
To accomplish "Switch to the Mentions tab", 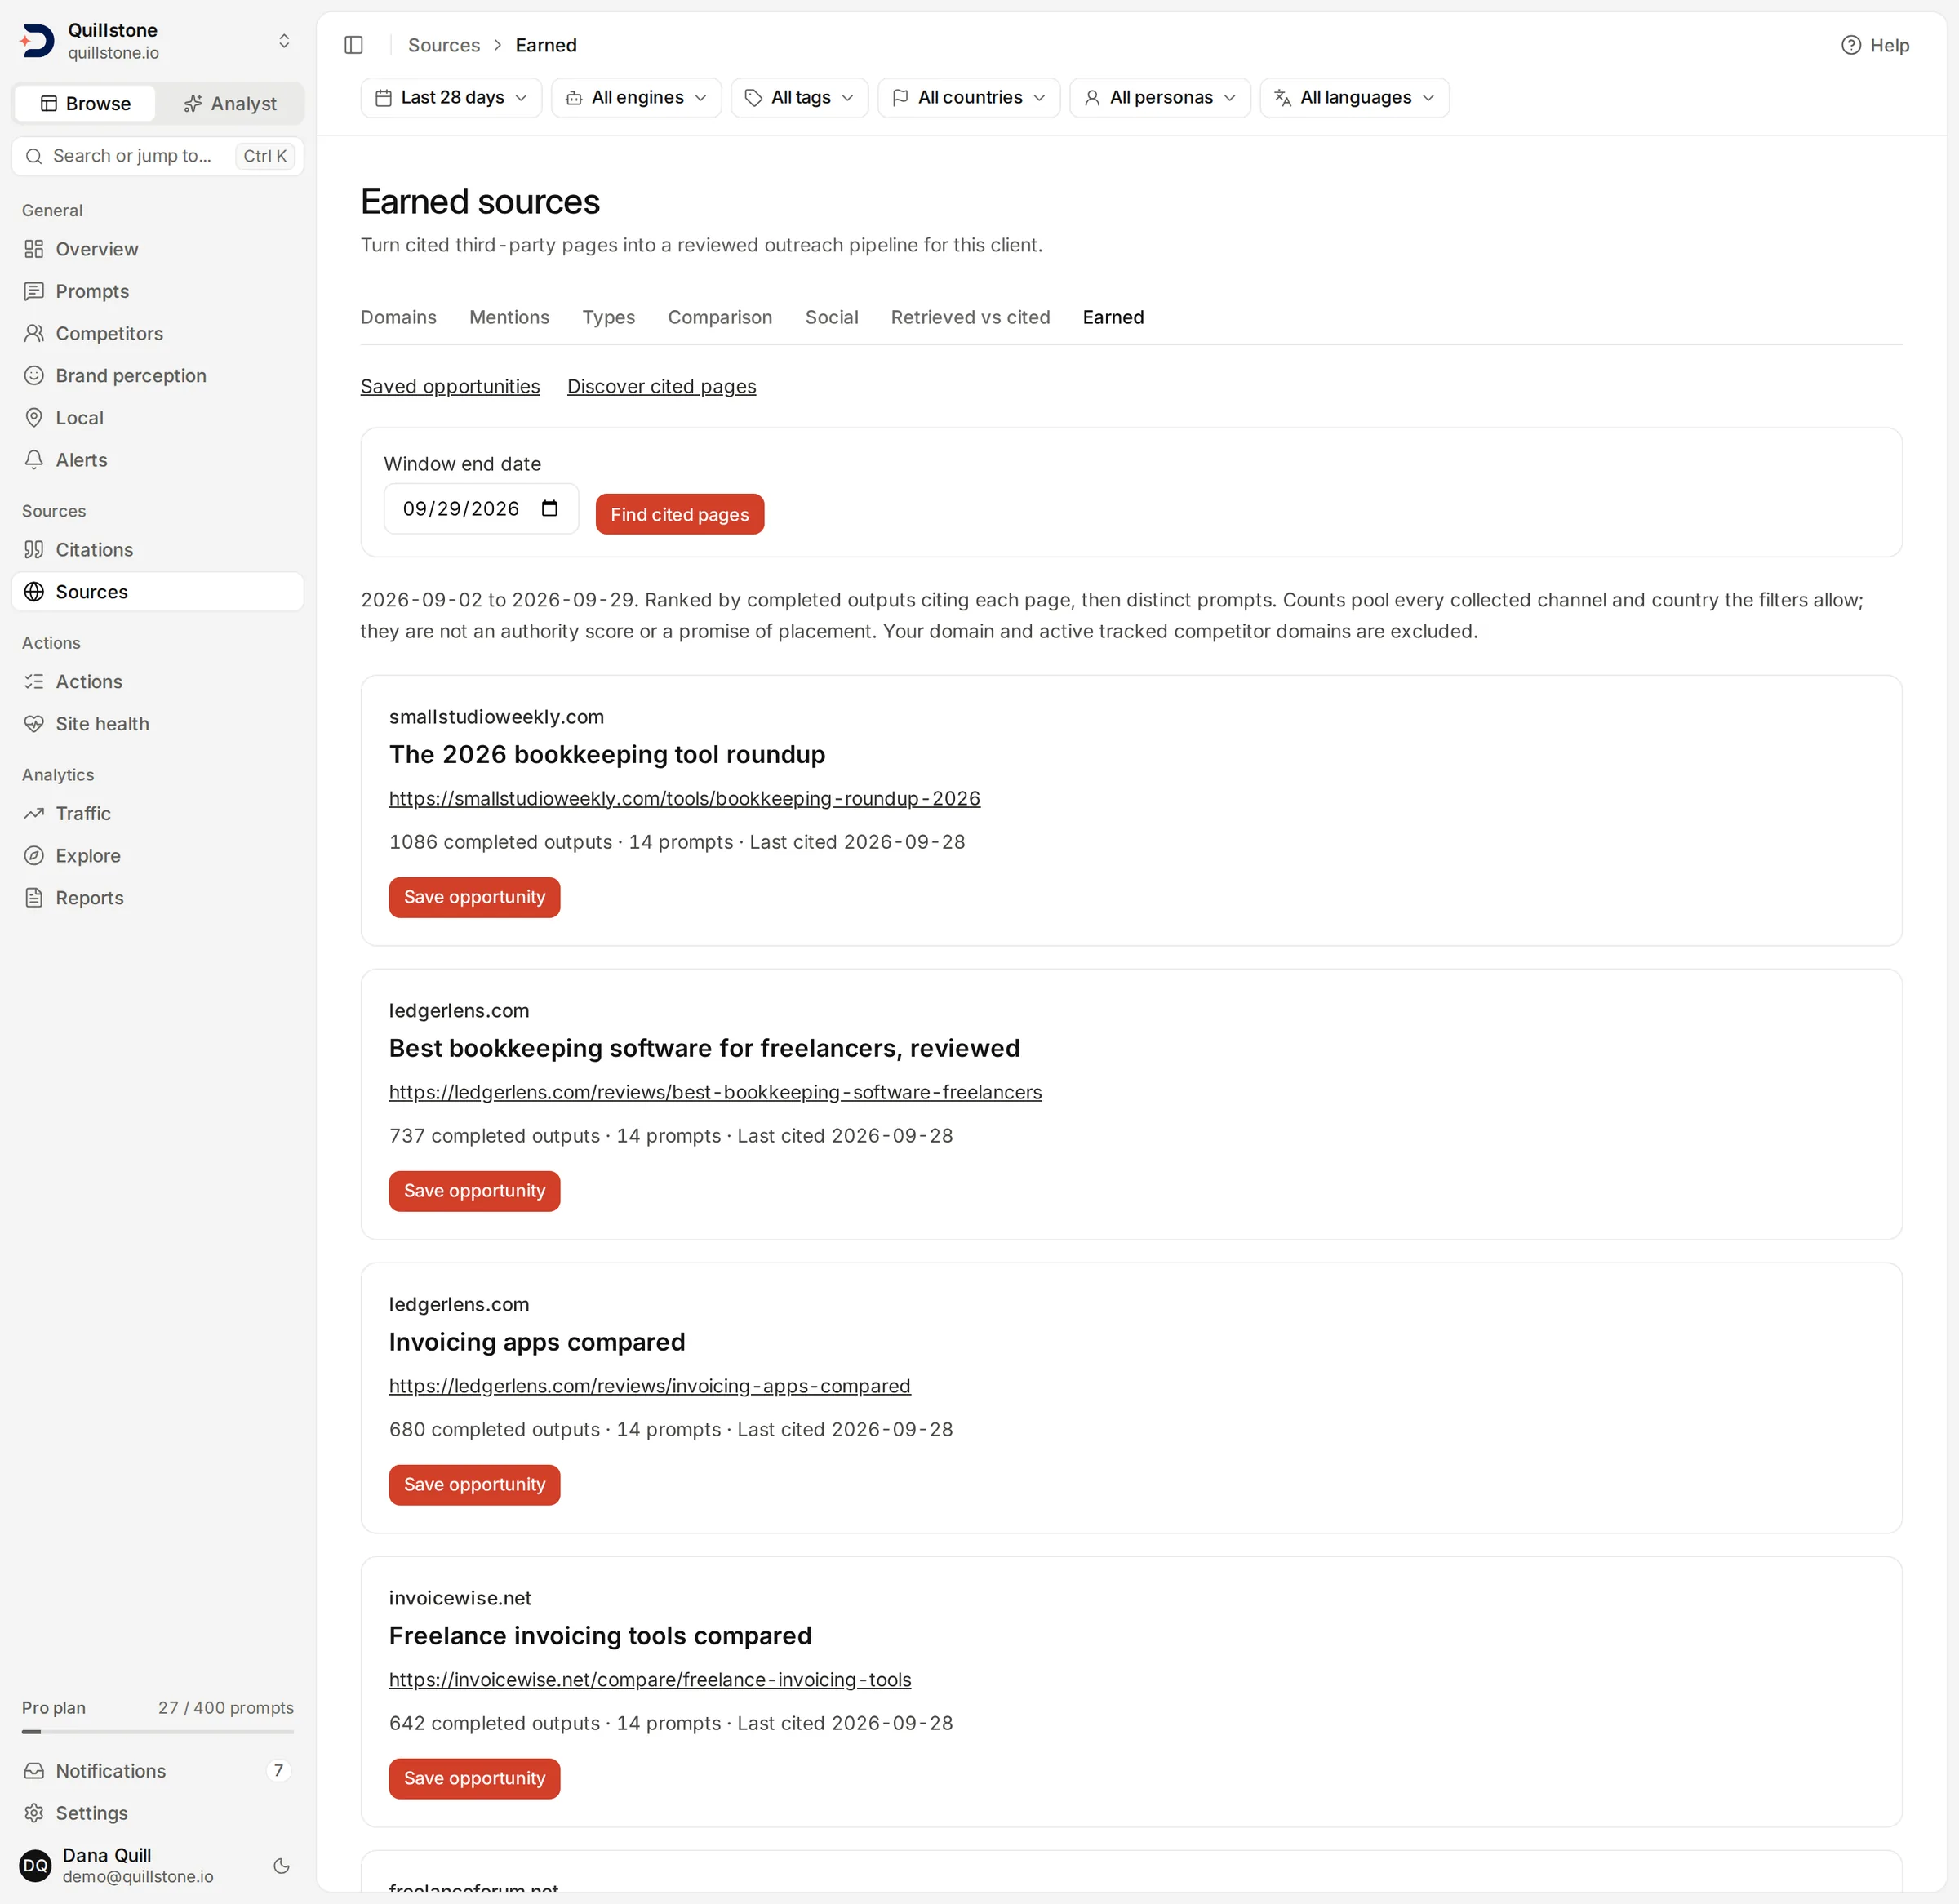I will (509, 317).
